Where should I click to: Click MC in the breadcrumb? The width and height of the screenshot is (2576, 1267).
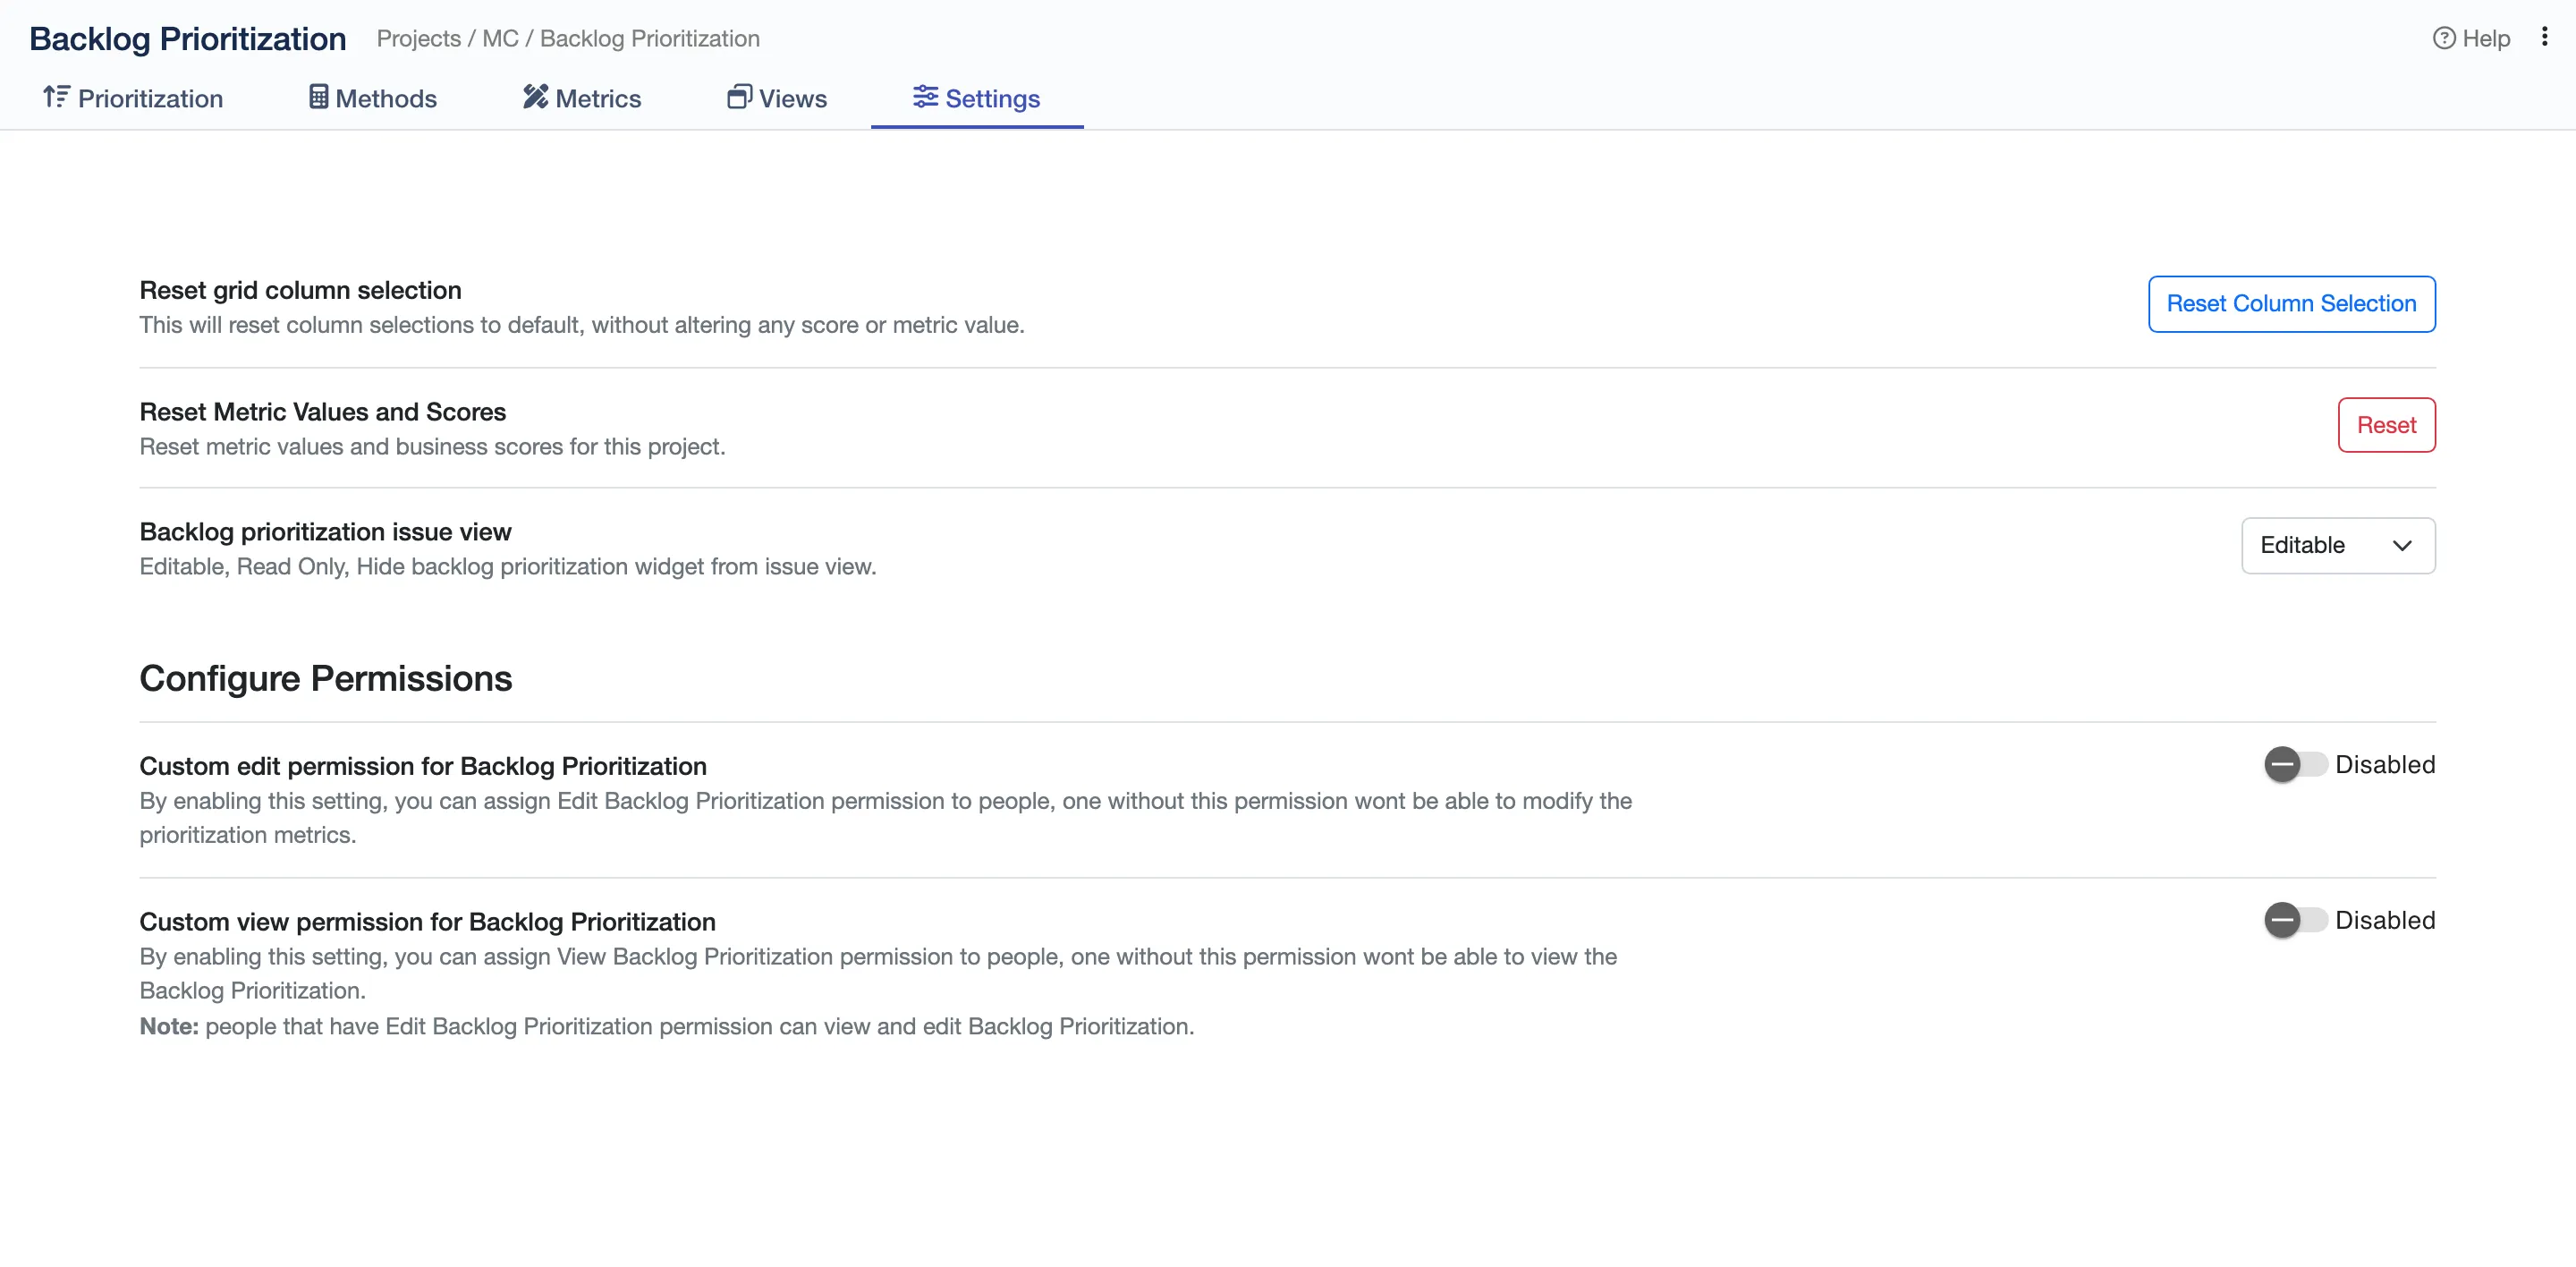[500, 38]
